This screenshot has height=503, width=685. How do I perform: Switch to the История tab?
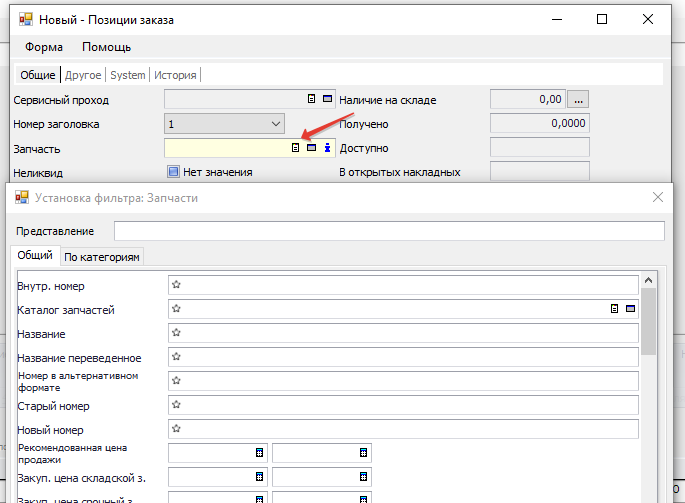pos(175,75)
